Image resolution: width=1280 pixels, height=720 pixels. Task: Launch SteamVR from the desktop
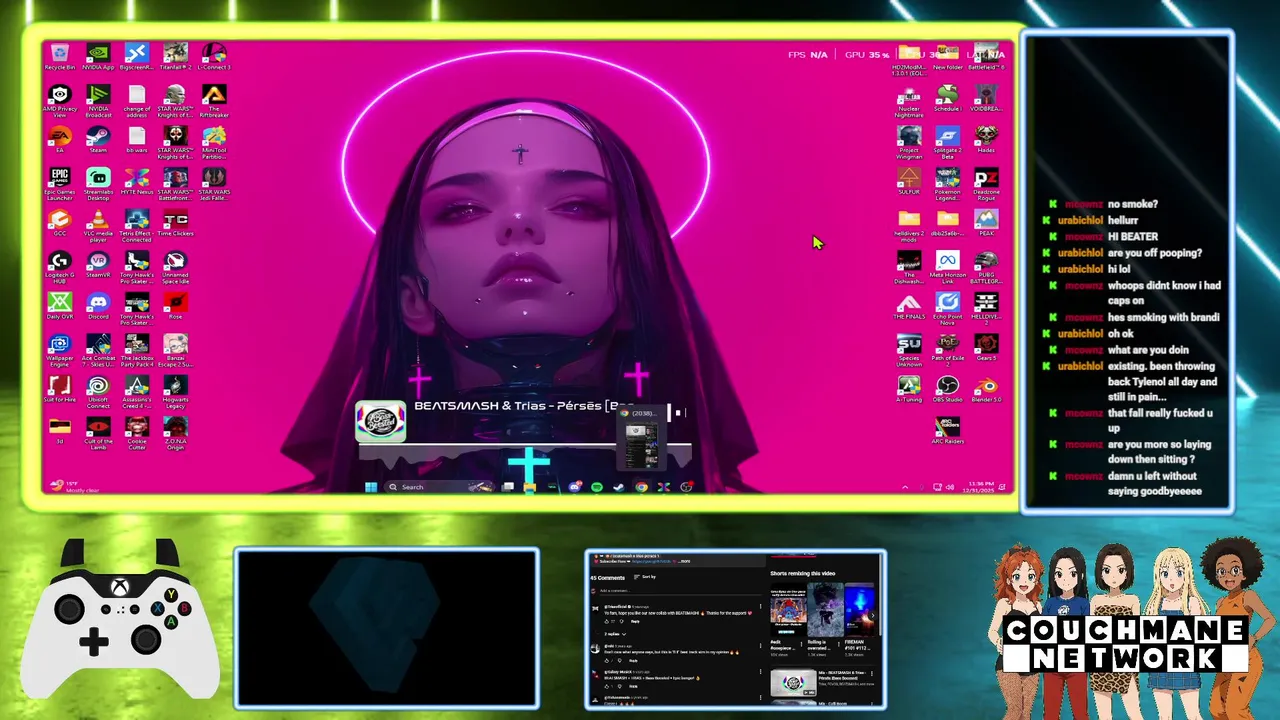tap(98, 265)
